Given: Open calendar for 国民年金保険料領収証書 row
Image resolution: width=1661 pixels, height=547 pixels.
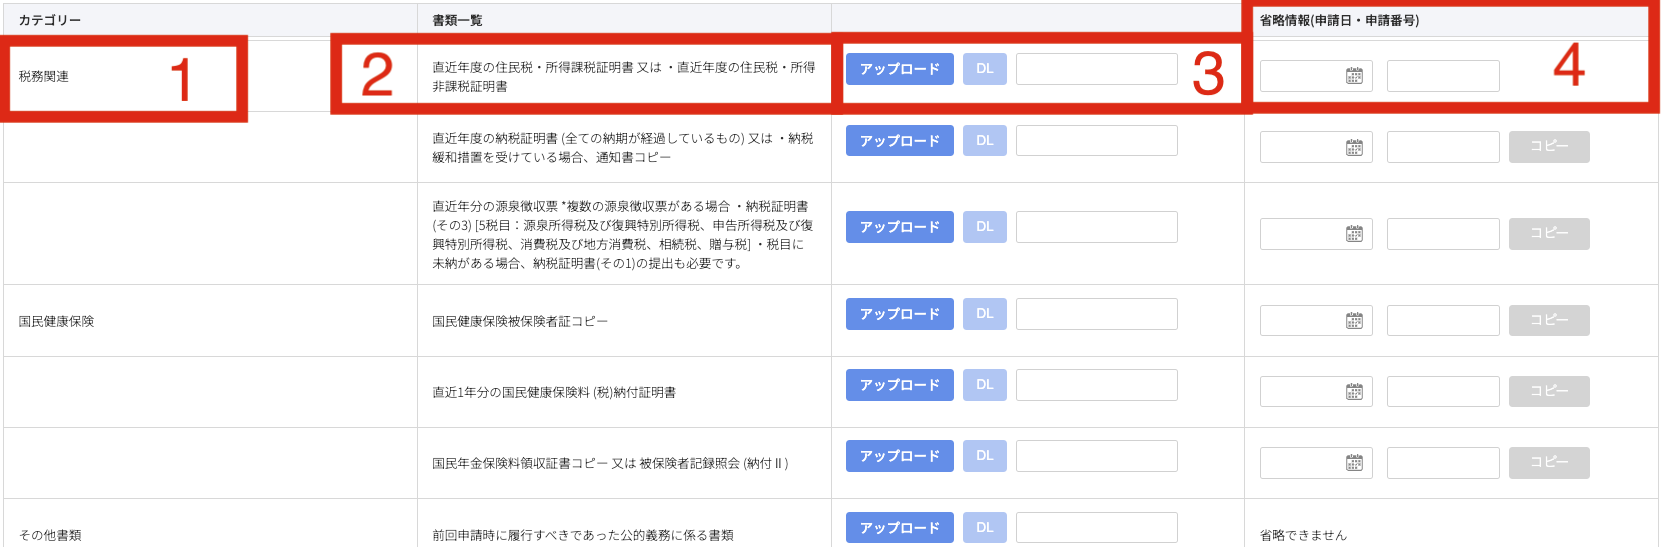Looking at the screenshot, I should click(1354, 463).
